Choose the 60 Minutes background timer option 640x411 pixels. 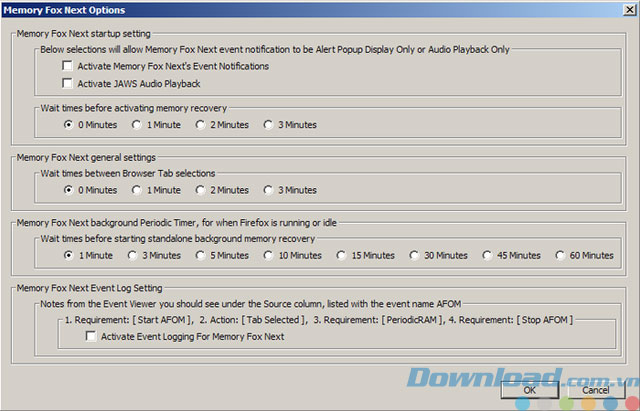coord(560,255)
